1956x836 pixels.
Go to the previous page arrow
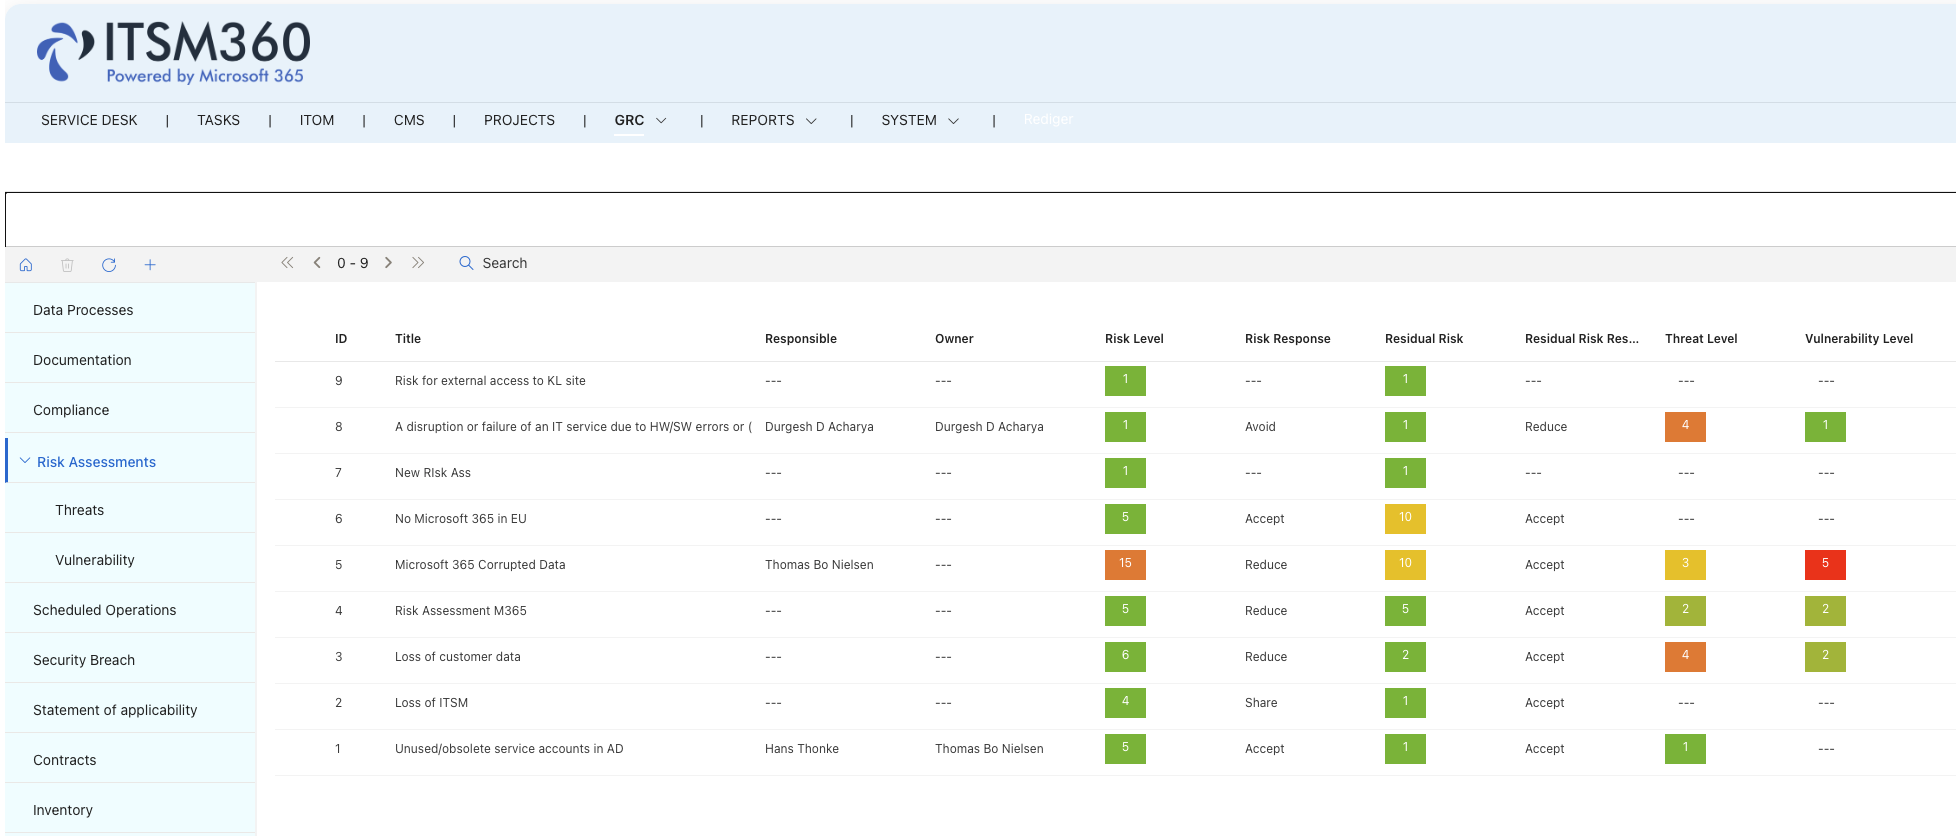pos(317,263)
